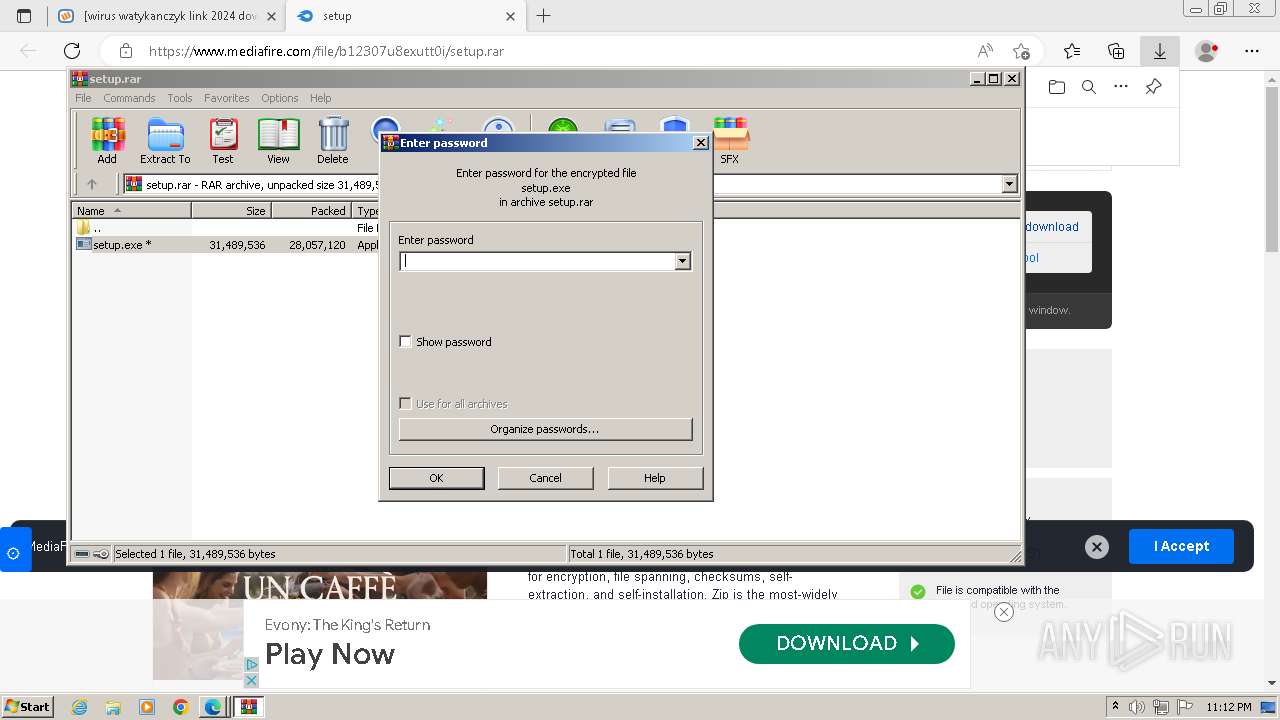Image resolution: width=1280 pixels, height=720 pixels.
Task: Accept cookies with I Accept button
Action: [x=1181, y=547]
